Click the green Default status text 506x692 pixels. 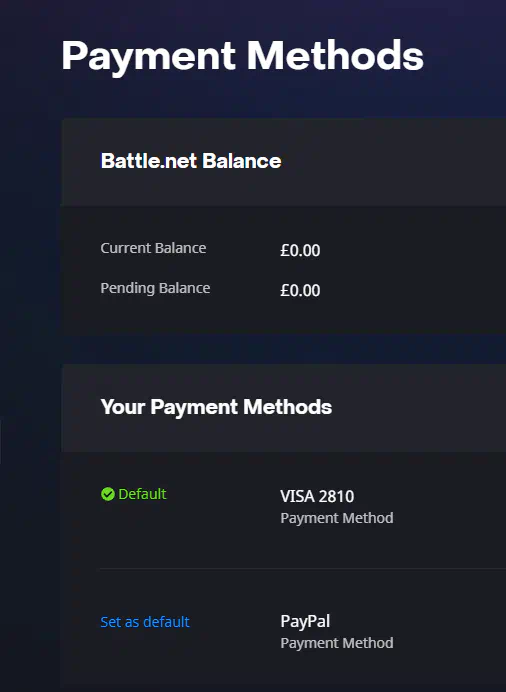tap(142, 494)
